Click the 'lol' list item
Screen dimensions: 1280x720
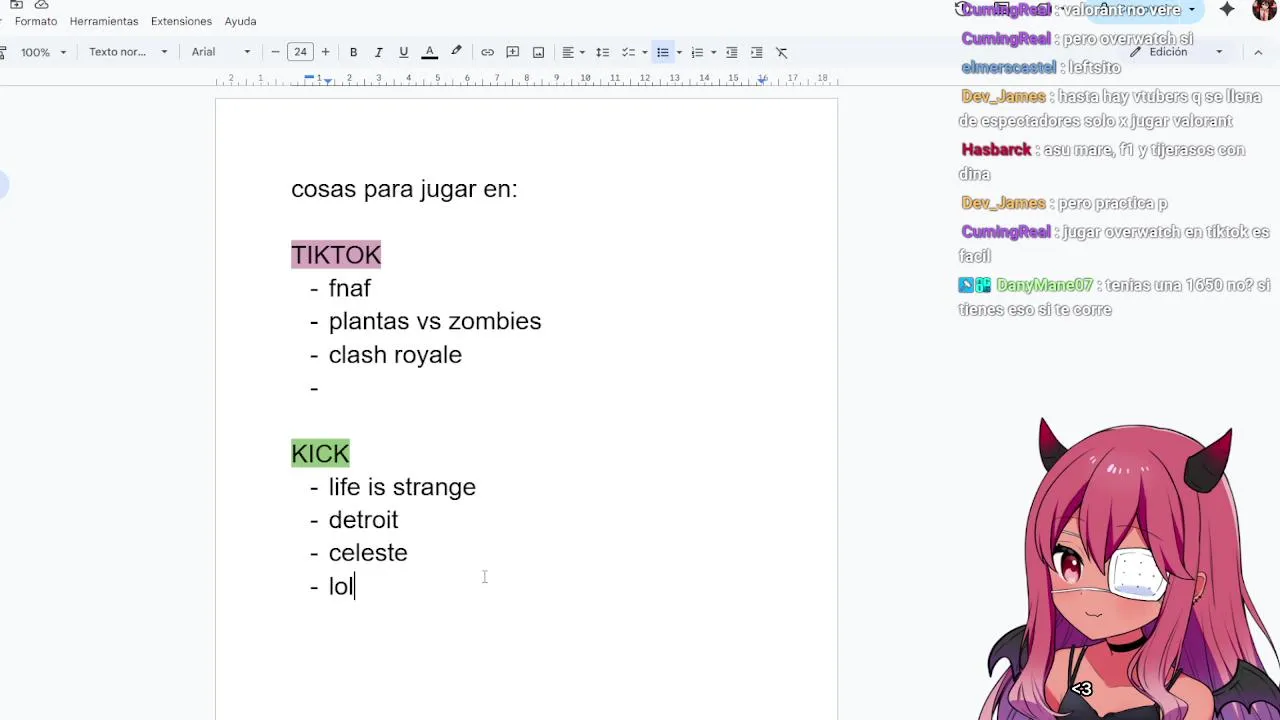tap(341, 586)
